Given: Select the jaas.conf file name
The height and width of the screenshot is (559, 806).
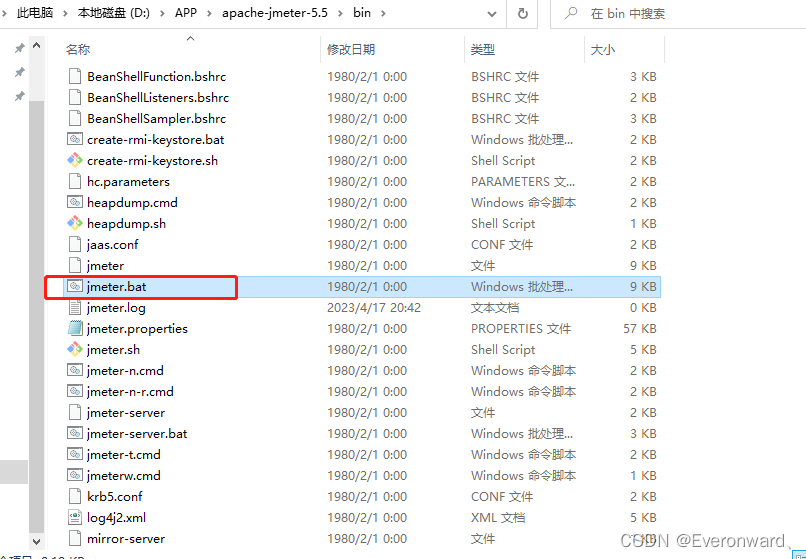Looking at the screenshot, I should tap(113, 245).
